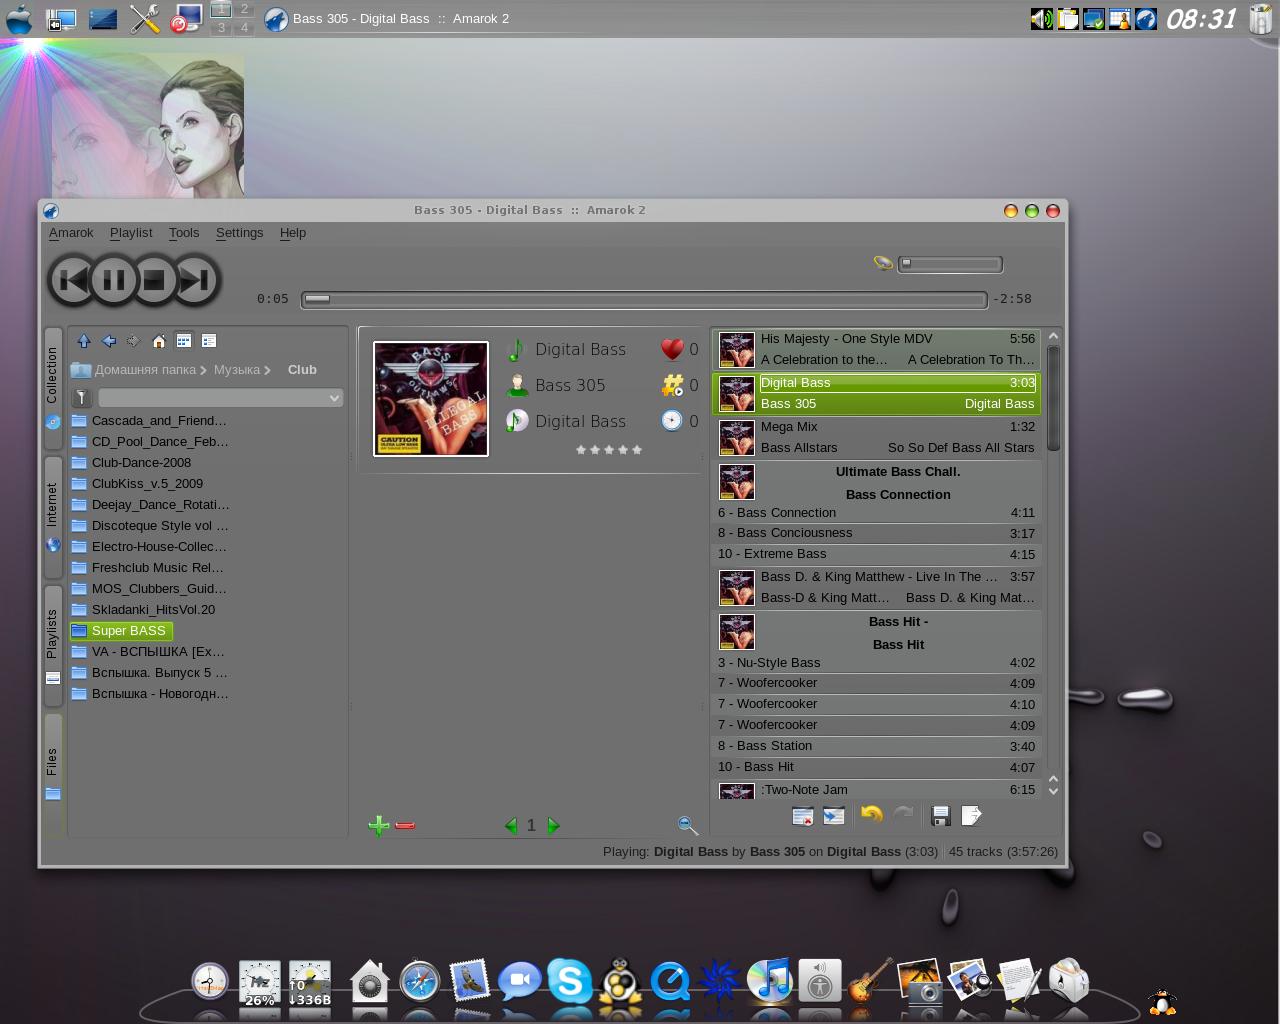1280x1024 pixels.
Task: Adjust the volume slider
Action: pyautogui.click(x=950, y=264)
